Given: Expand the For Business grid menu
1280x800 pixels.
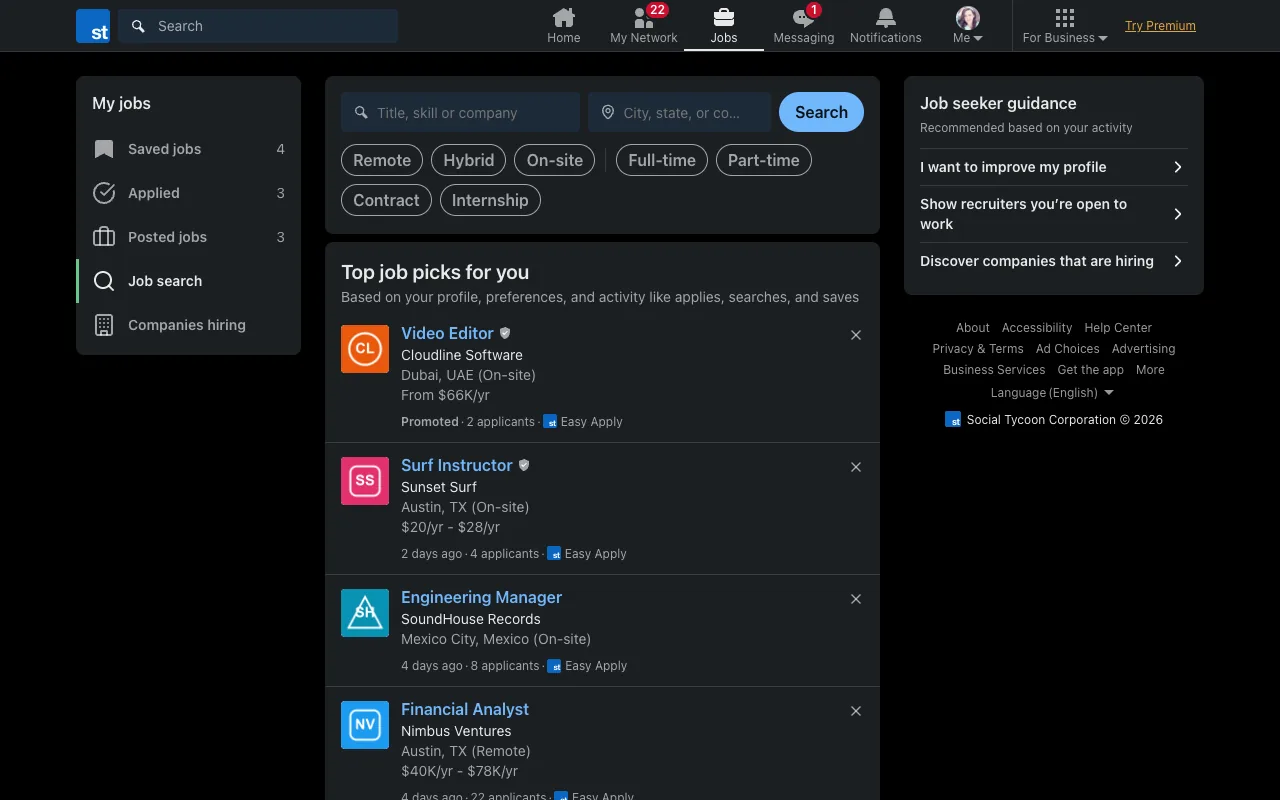Looking at the screenshot, I should click(x=1065, y=26).
